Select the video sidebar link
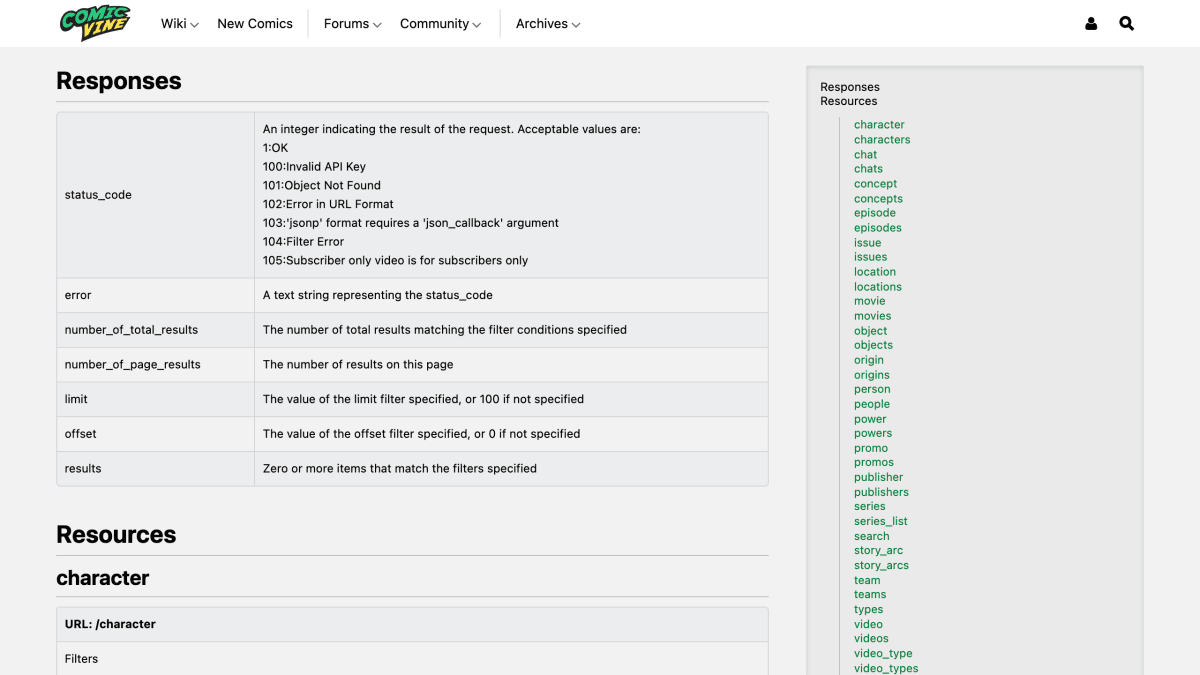 (868, 624)
